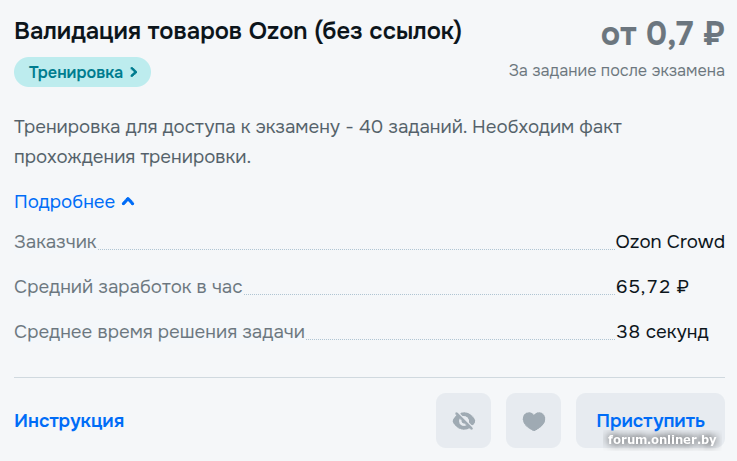737x461 pixels.
Task: Select the Ozon Crowd customer value
Action: 670,242
